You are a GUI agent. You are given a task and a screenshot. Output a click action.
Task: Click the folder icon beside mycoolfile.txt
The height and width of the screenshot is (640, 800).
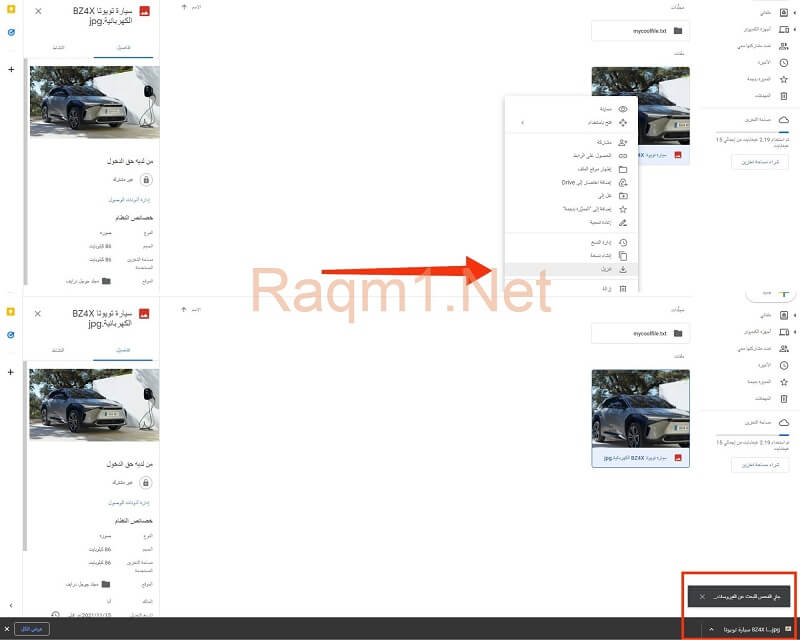[678, 30]
